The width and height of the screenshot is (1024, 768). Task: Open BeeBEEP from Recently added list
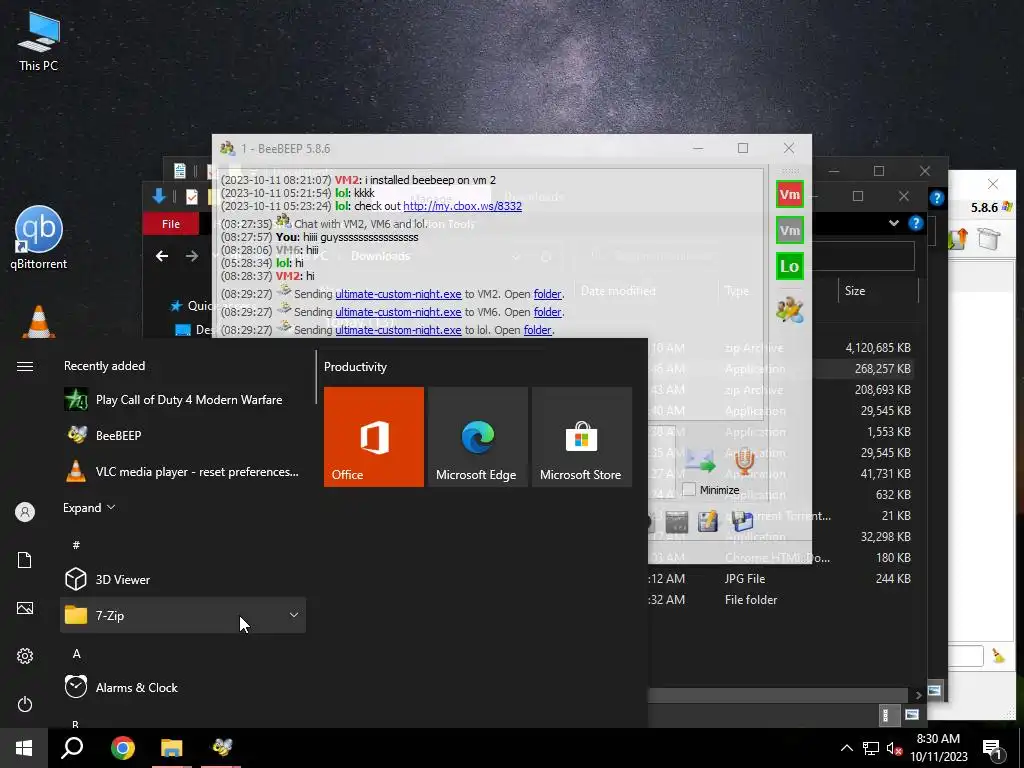tap(183, 436)
